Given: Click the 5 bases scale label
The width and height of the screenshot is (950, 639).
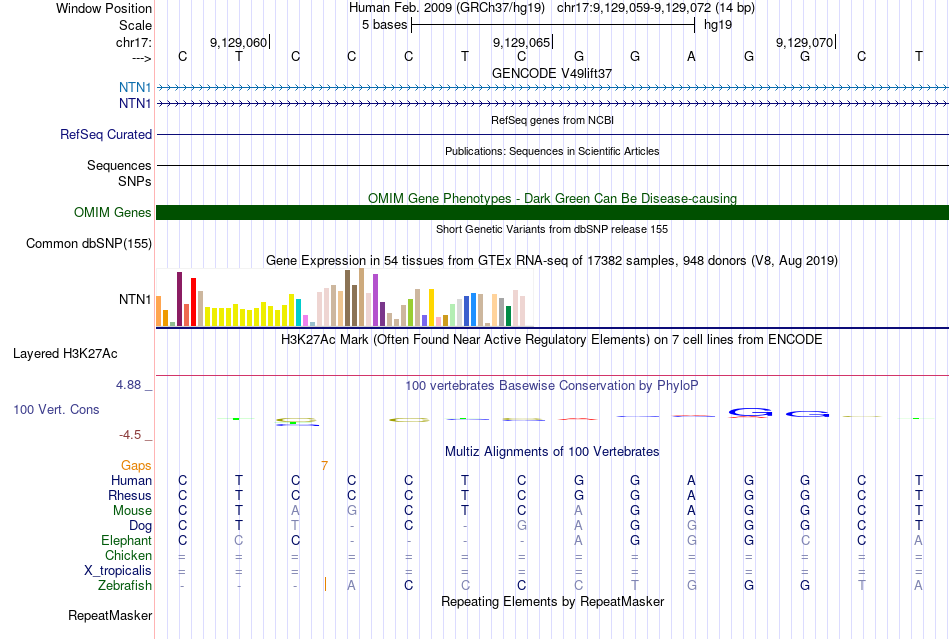Looking at the screenshot, I should (384, 25).
